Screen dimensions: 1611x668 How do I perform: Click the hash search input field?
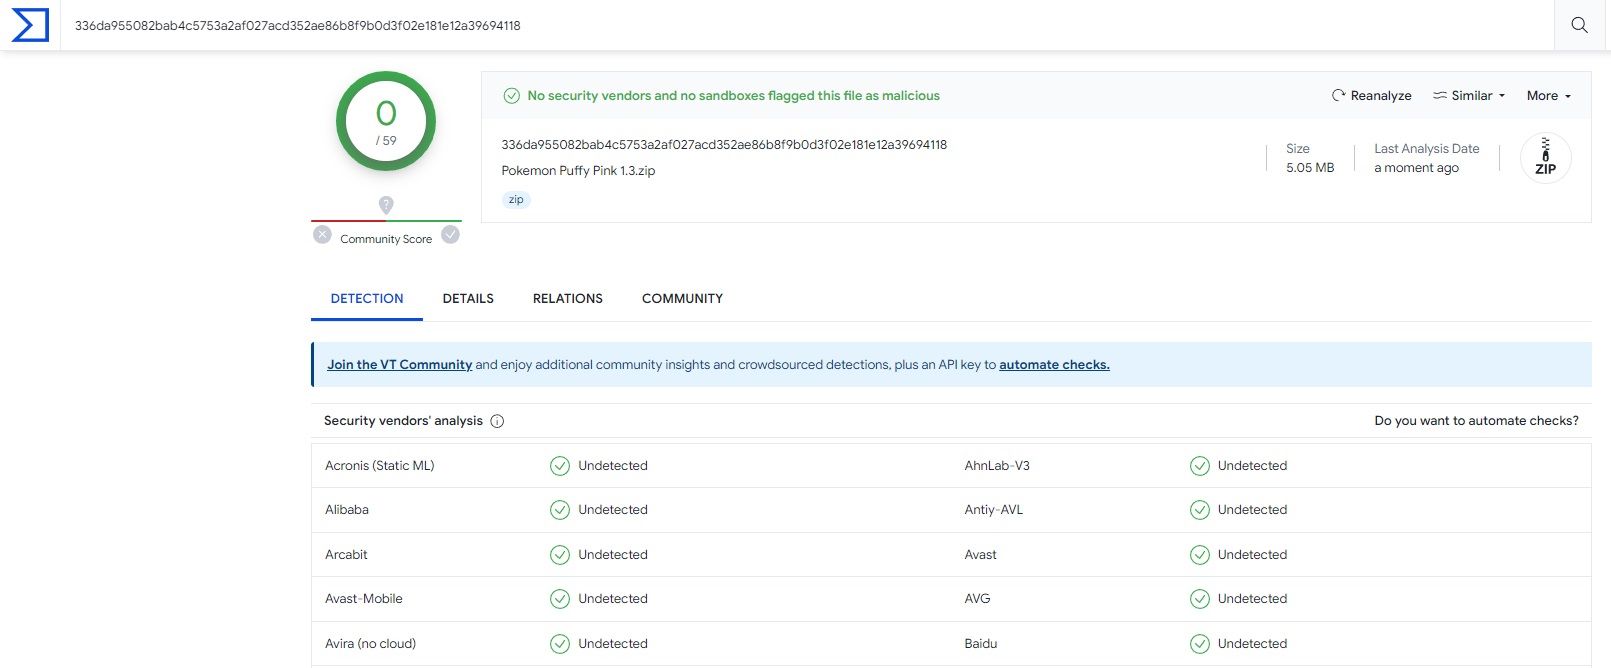point(800,25)
